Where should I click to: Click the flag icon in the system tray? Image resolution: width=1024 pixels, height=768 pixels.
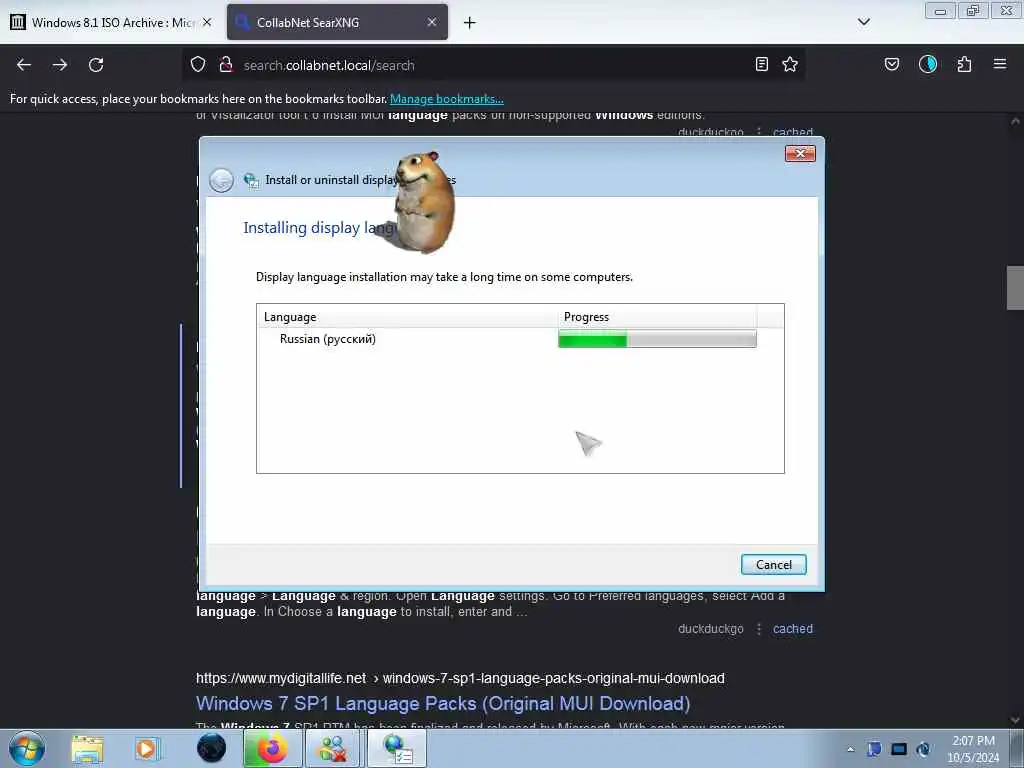point(874,749)
